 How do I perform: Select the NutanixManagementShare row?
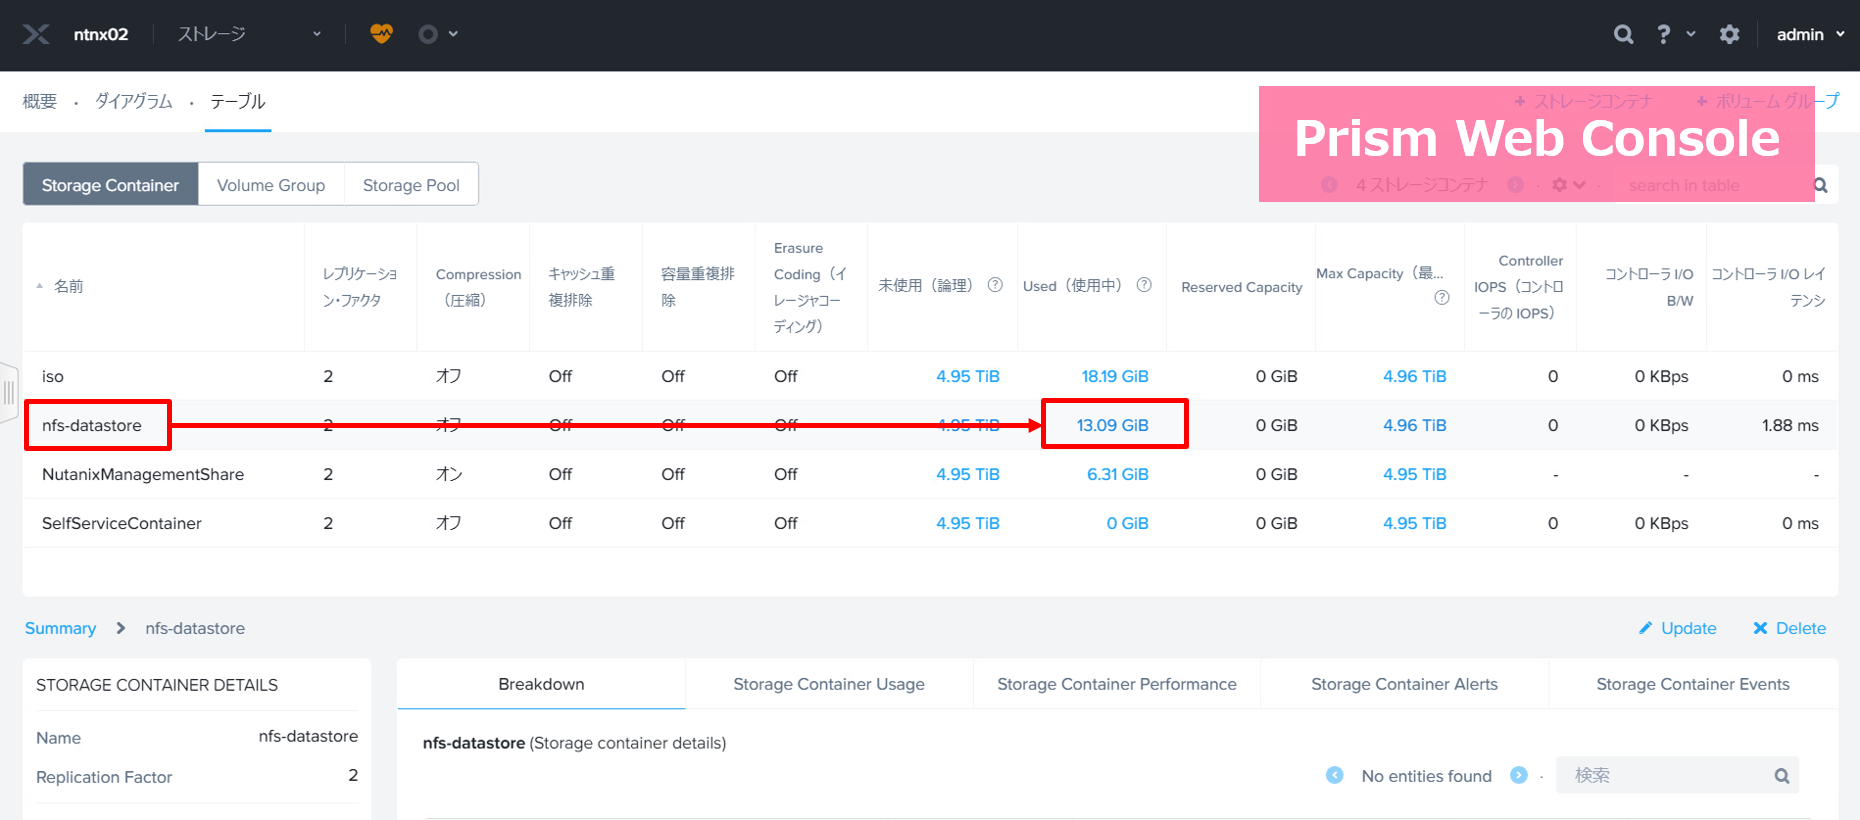point(930,474)
